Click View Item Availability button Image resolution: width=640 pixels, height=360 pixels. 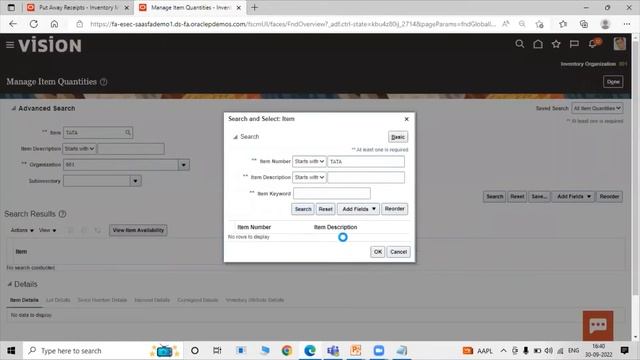(138, 230)
